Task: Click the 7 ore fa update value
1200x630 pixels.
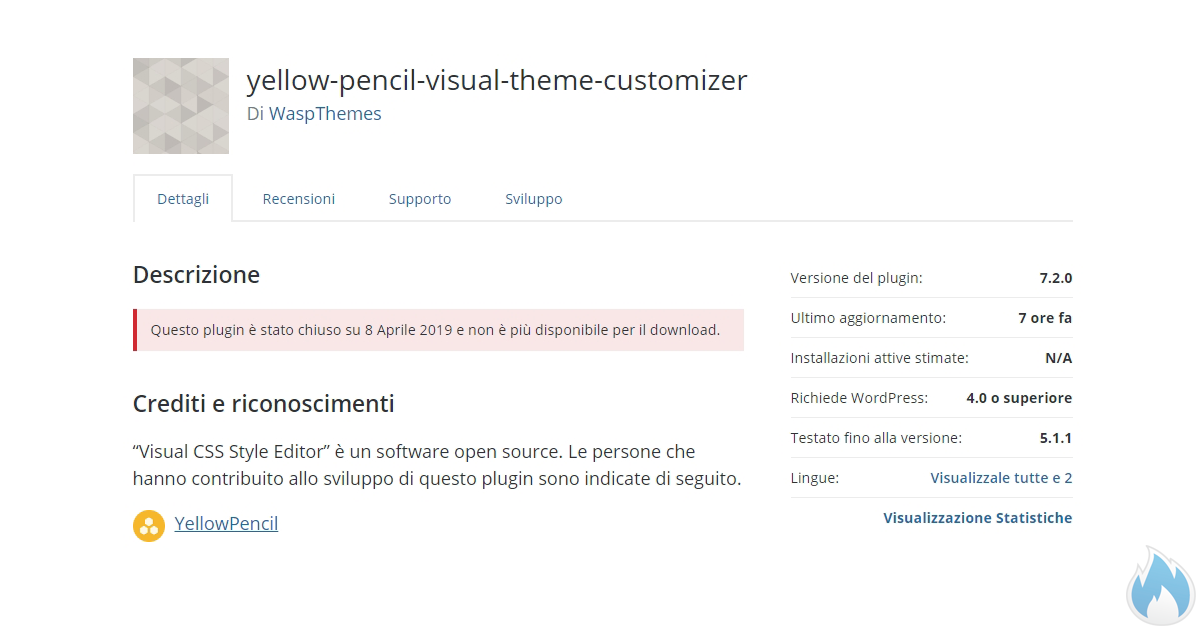Action: point(1045,318)
